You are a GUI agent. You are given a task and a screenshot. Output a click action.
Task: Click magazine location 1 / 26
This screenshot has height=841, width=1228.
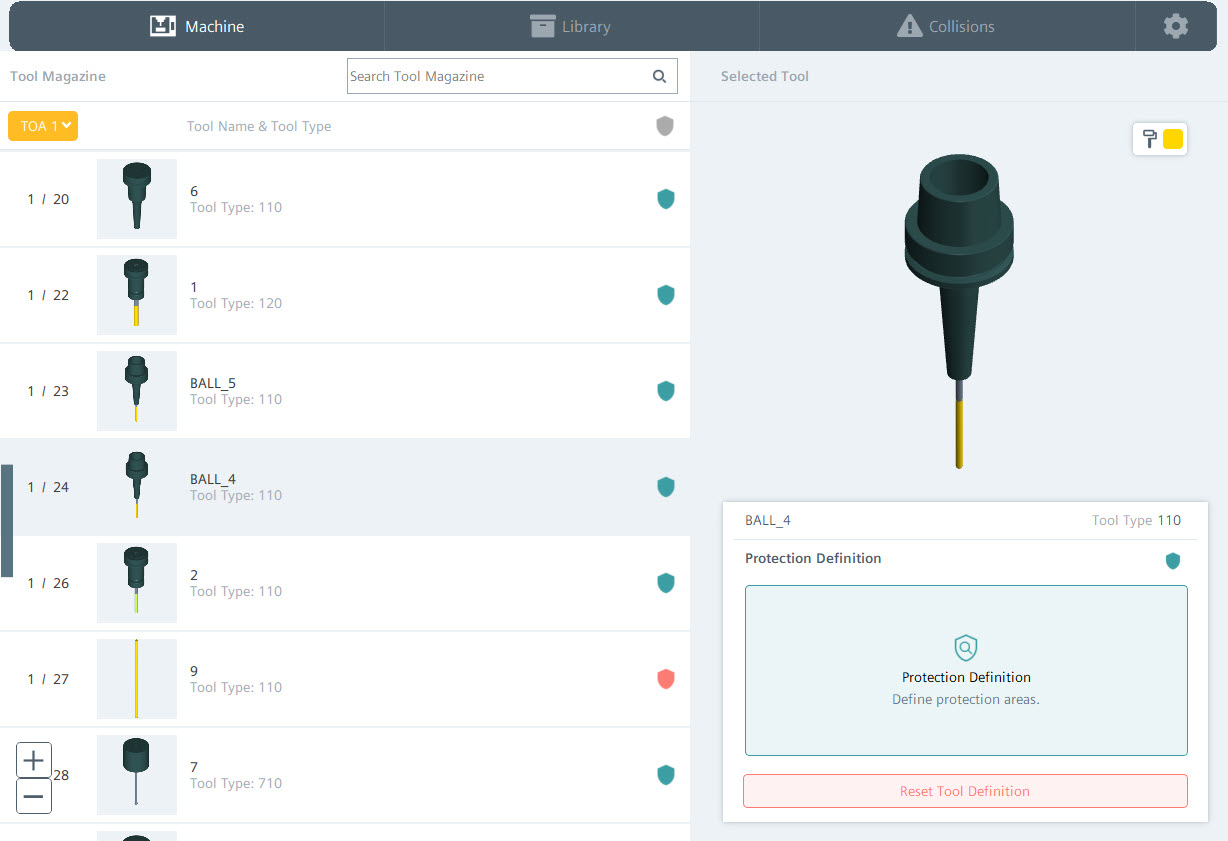point(48,583)
